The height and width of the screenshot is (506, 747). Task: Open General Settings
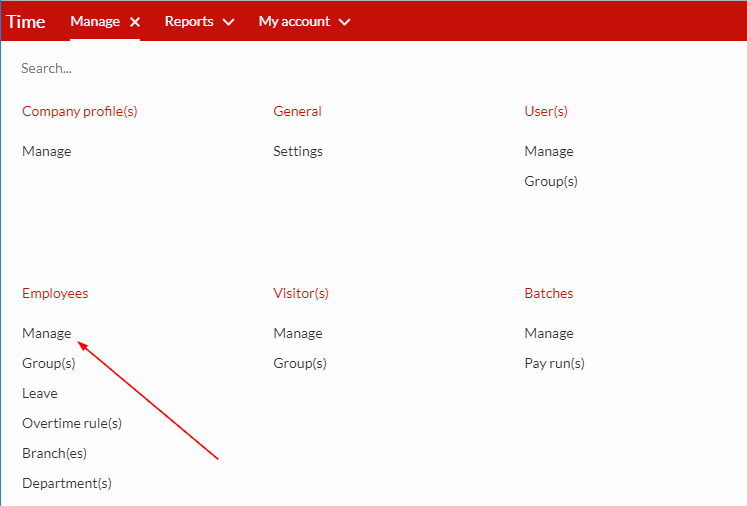(x=298, y=152)
